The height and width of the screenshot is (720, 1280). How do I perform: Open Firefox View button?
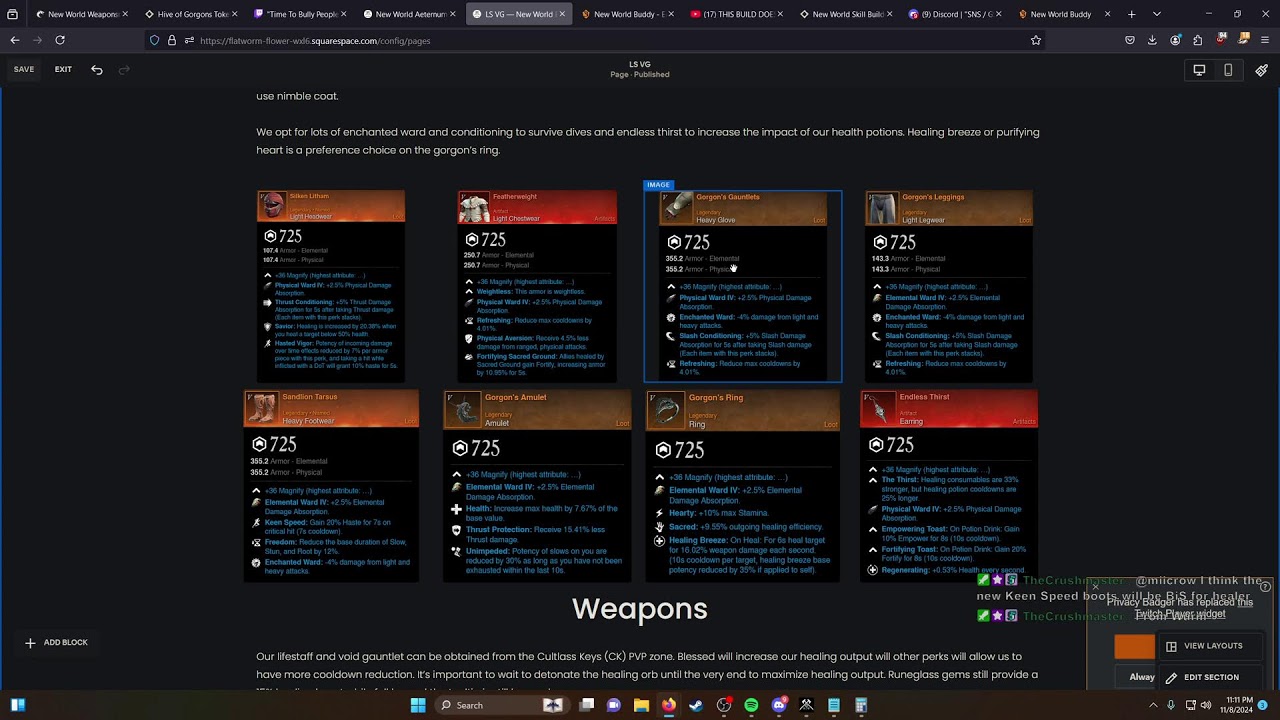[12, 14]
